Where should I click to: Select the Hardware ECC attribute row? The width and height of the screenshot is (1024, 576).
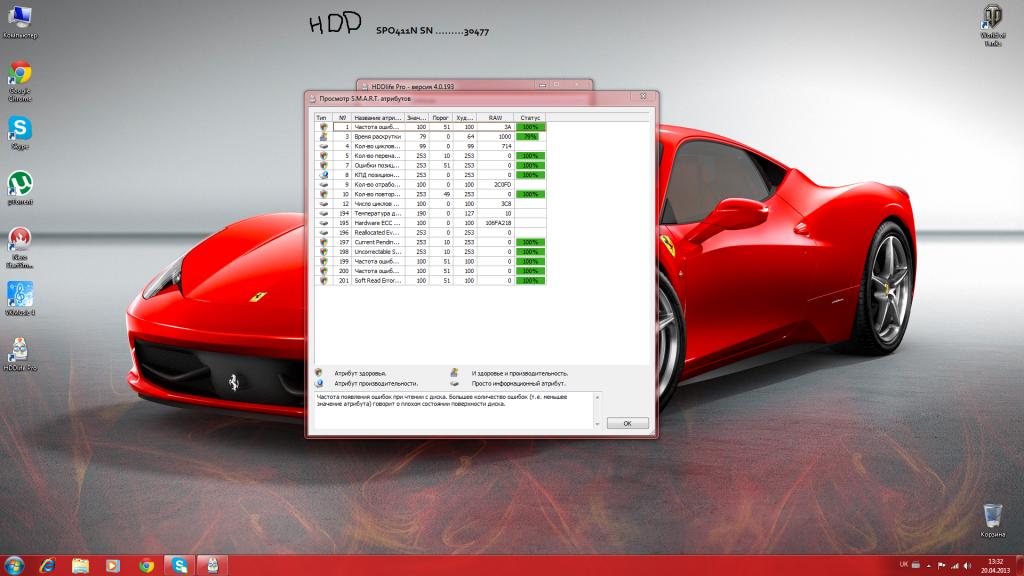click(x=375, y=222)
